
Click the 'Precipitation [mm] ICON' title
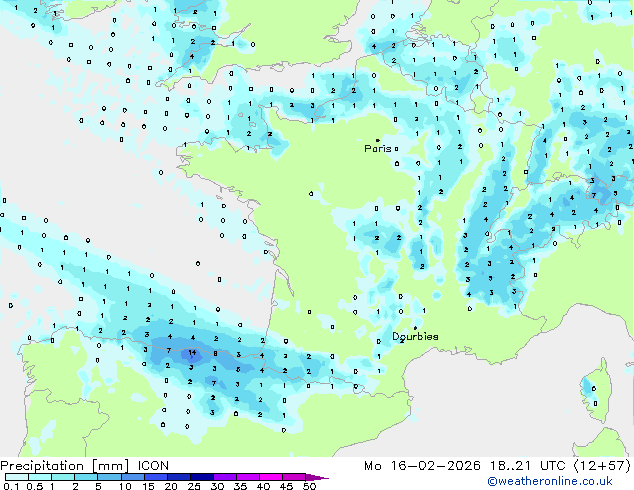[85, 466]
